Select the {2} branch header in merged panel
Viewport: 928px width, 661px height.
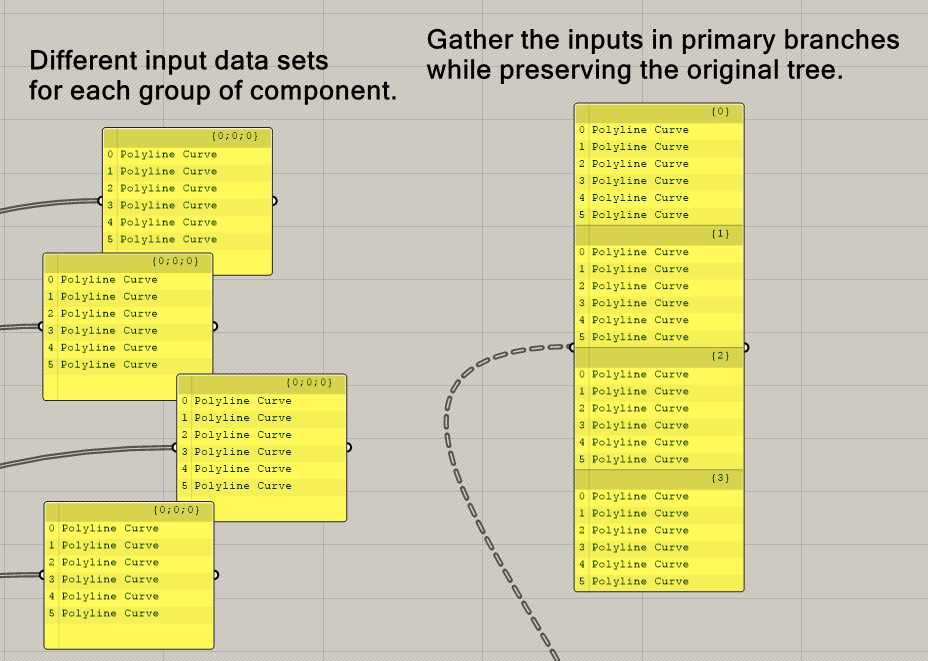tap(659, 356)
